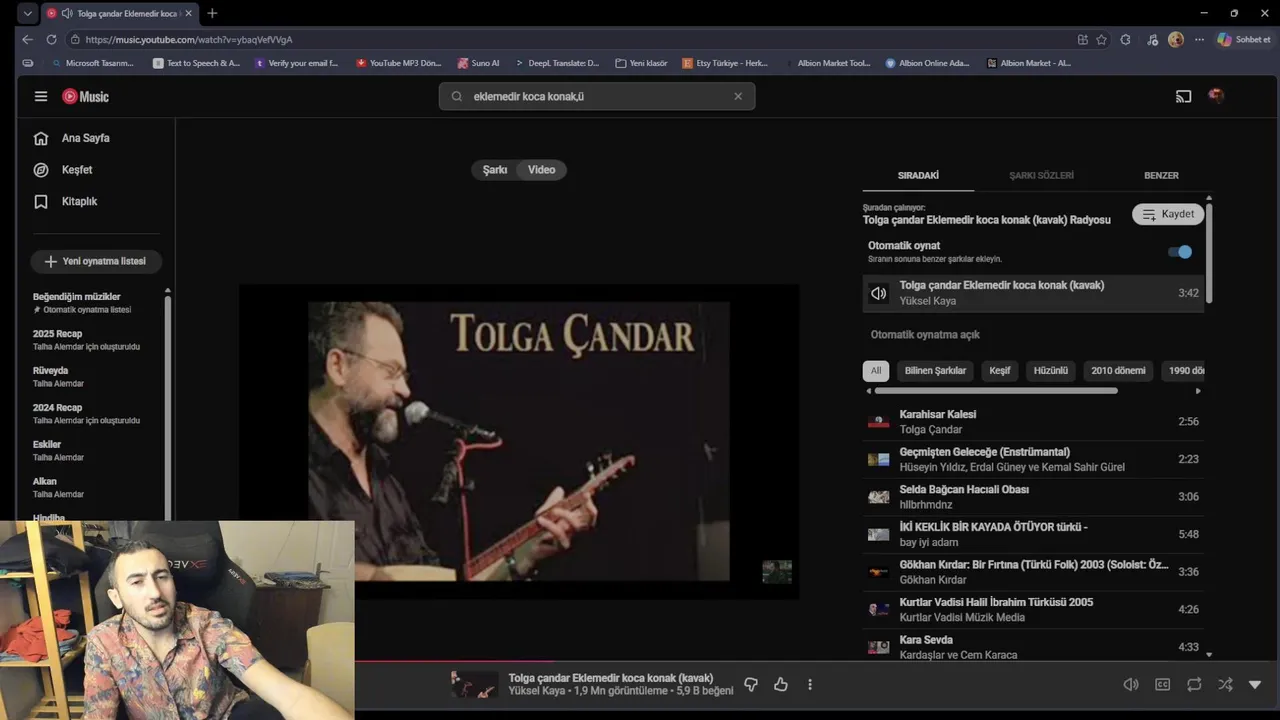Bookmark this page with star icon
1280x720 pixels.
click(1101, 39)
